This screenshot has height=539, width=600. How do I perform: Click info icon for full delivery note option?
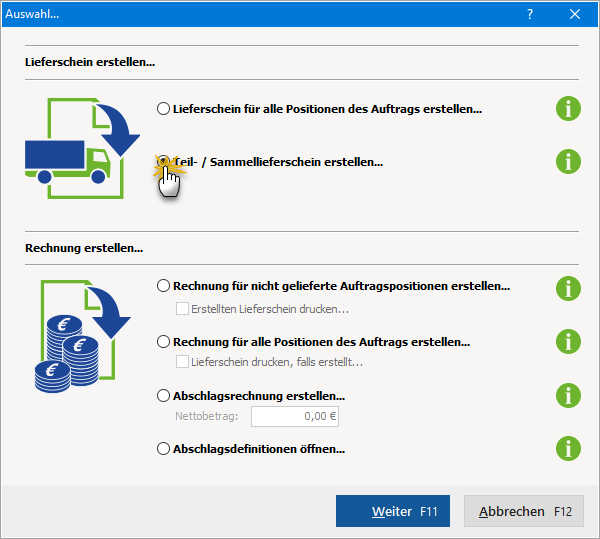[568, 109]
